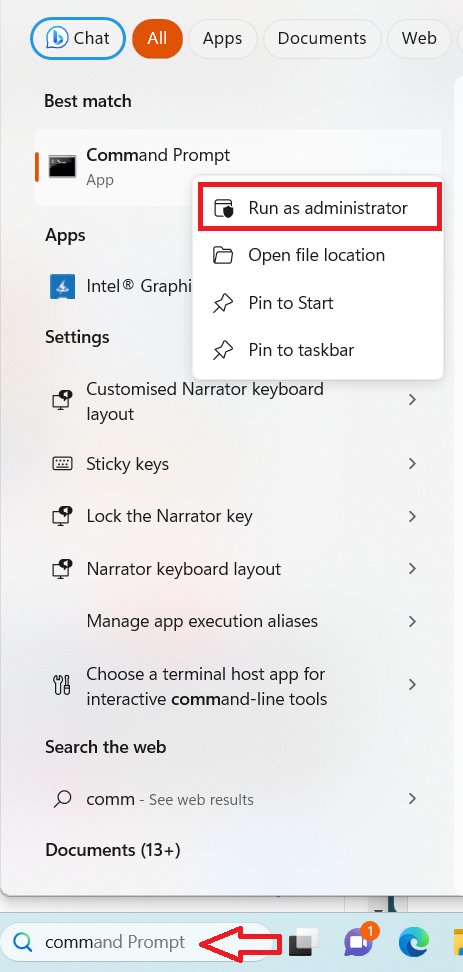
Task: Click the Intel Graphics app icon
Action: 63,286
